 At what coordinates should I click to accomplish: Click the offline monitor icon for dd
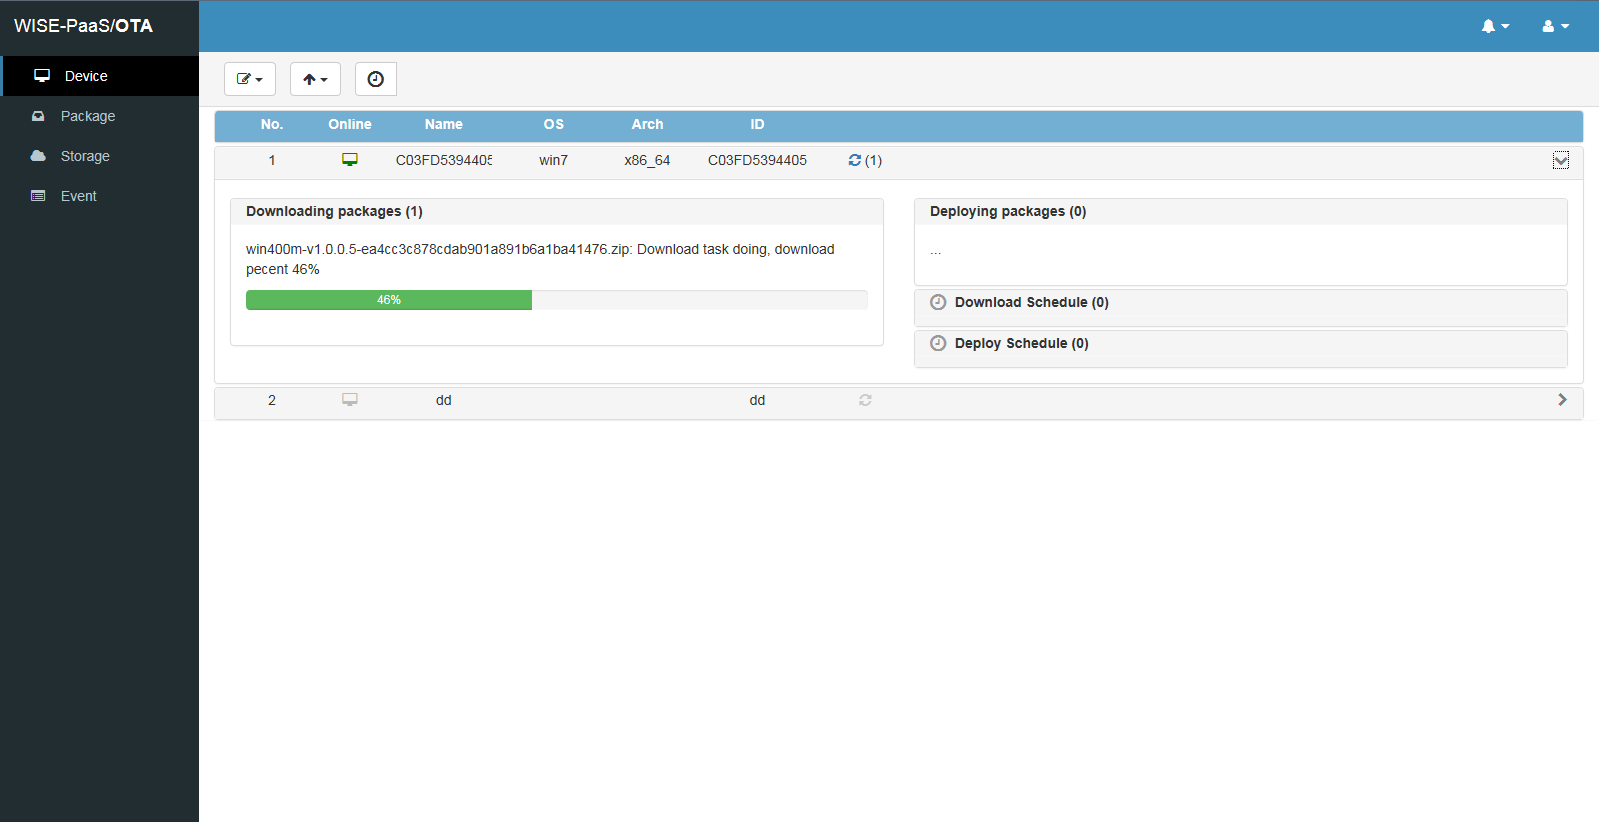pos(350,400)
